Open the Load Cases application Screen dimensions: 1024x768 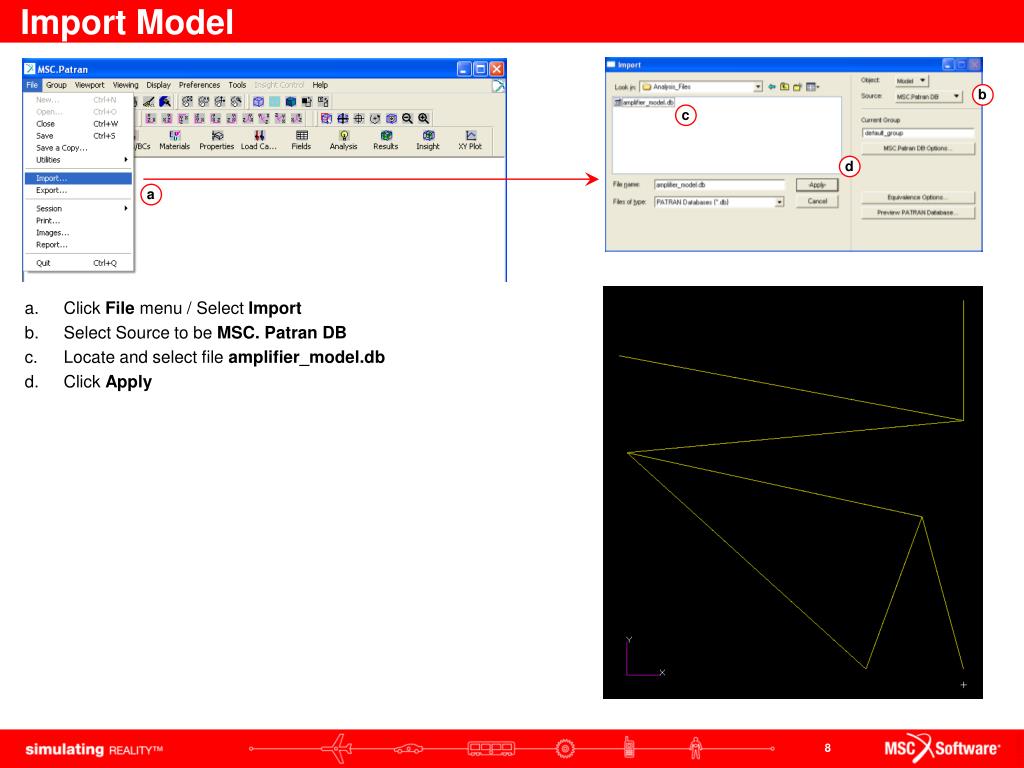click(259, 140)
